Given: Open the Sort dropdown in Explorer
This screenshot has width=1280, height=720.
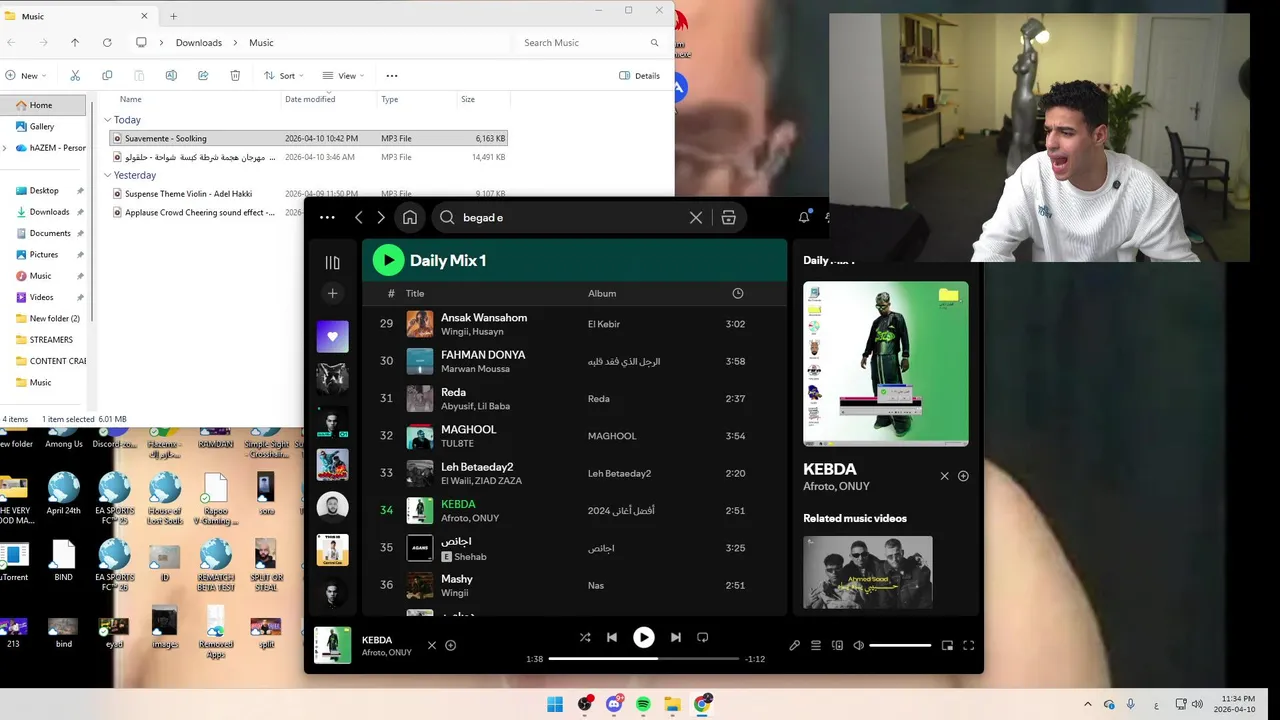Looking at the screenshot, I should [x=284, y=75].
